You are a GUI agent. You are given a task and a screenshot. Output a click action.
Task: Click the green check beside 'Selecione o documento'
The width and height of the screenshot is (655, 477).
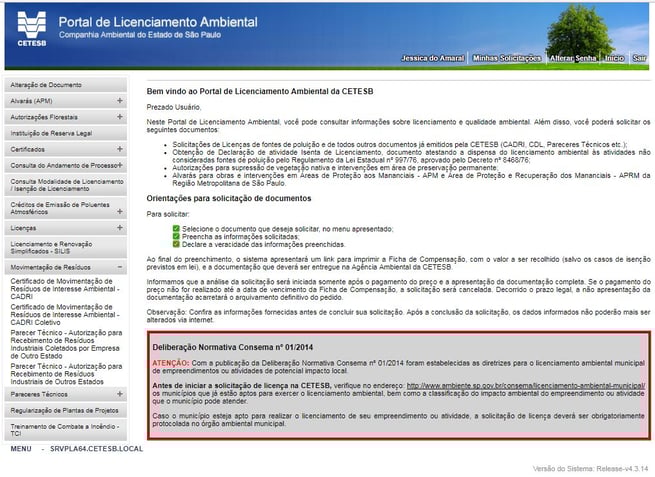tap(176, 228)
